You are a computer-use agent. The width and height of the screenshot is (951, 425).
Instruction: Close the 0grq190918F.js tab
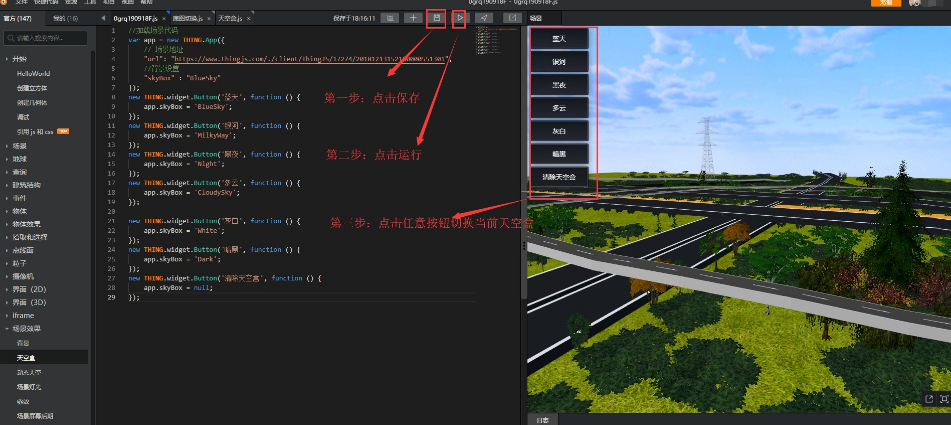[164, 19]
